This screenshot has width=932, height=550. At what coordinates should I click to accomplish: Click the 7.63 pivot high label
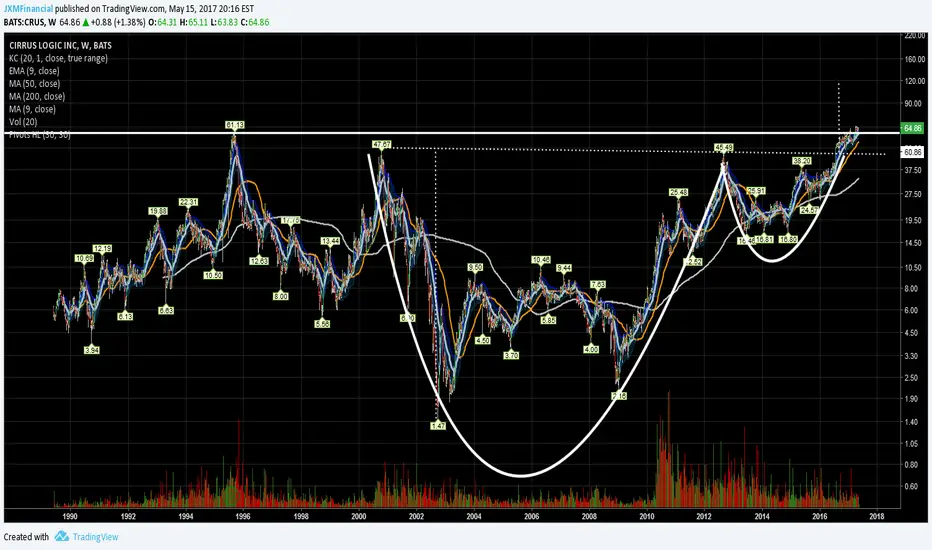click(598, 285)
